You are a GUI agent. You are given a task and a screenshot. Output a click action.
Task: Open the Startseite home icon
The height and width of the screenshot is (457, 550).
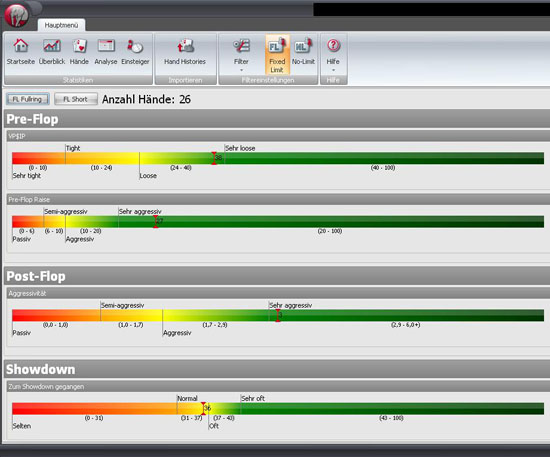[21, 46]
